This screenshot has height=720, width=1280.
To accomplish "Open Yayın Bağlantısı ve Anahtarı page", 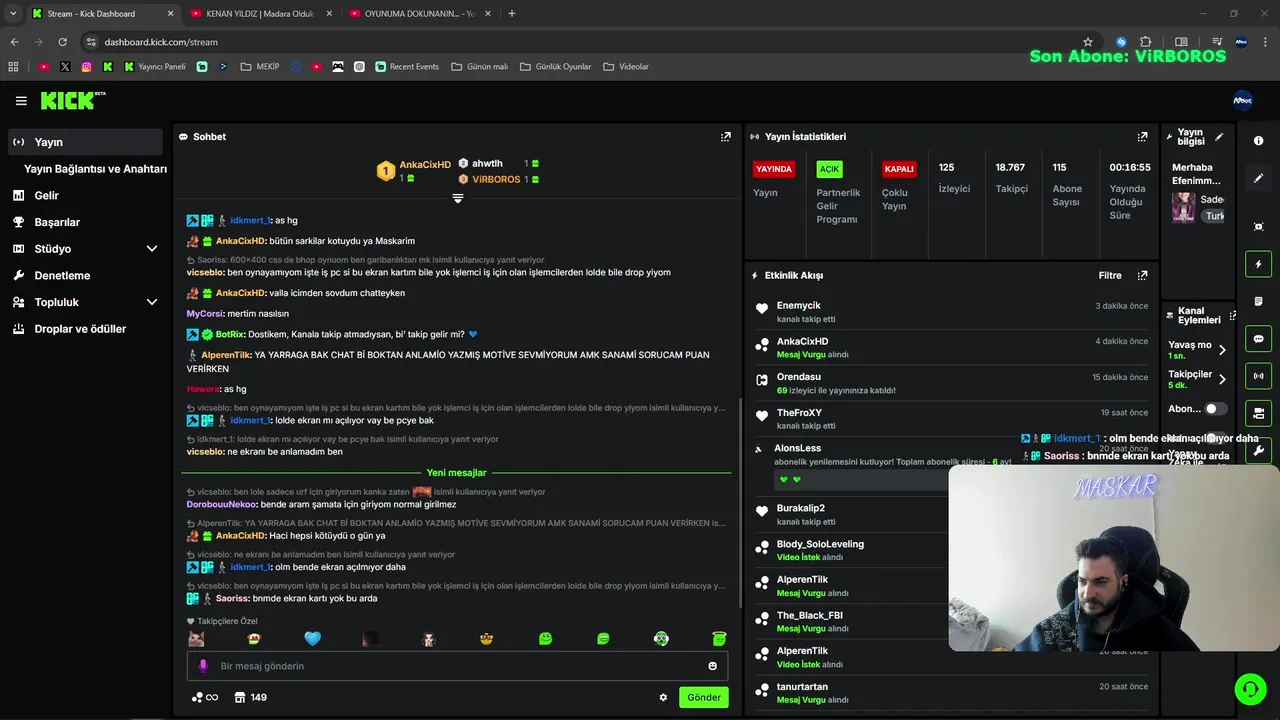I will point(95,169).
